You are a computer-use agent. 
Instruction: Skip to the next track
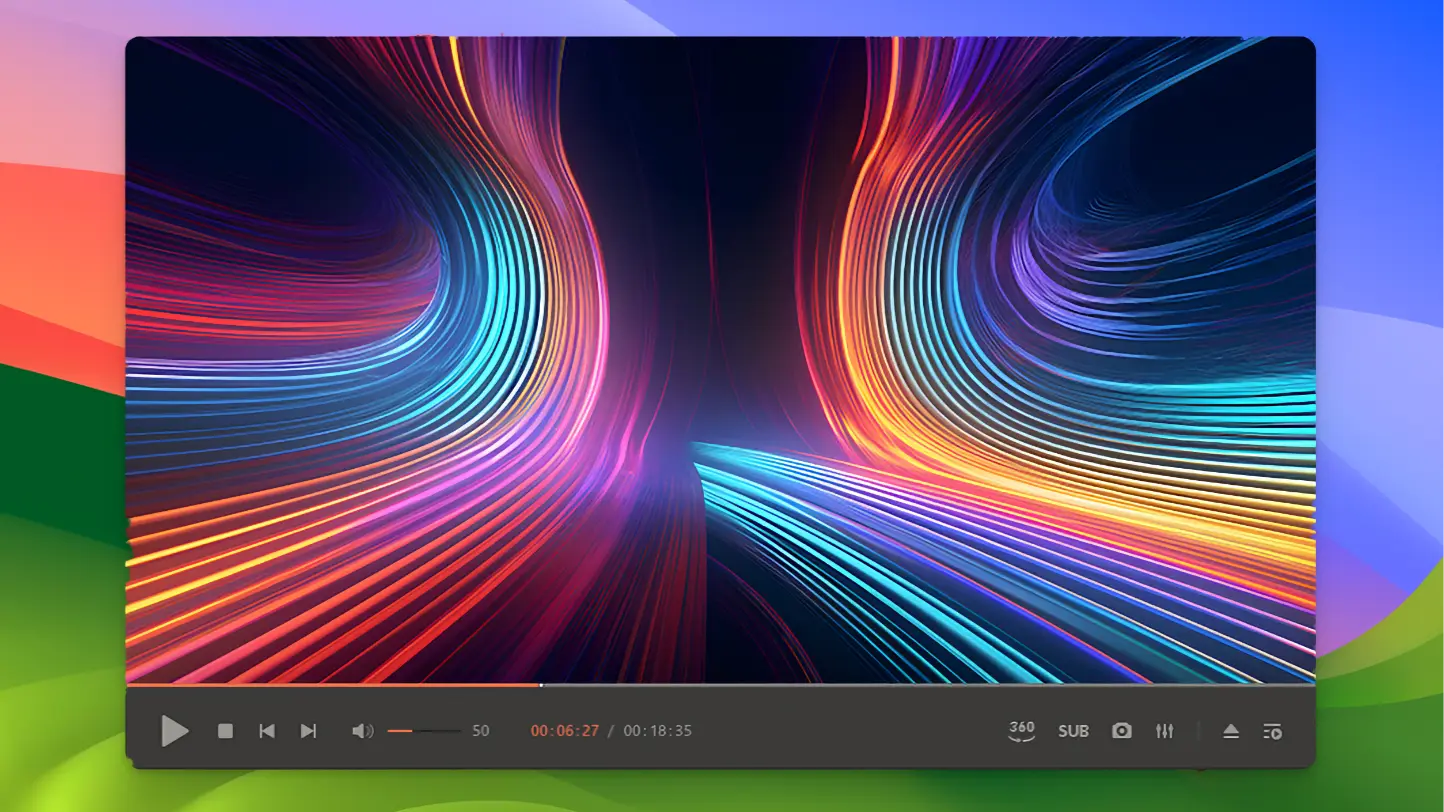coord(308,731)
